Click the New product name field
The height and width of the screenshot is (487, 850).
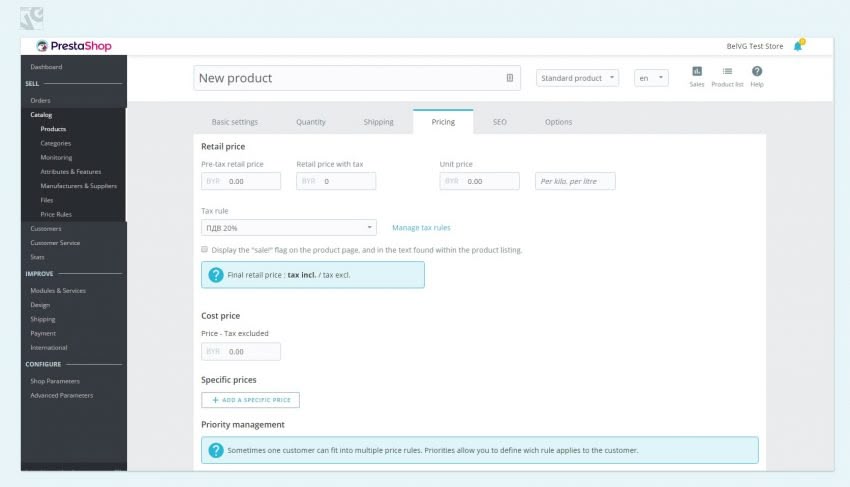tap(357, 78)
